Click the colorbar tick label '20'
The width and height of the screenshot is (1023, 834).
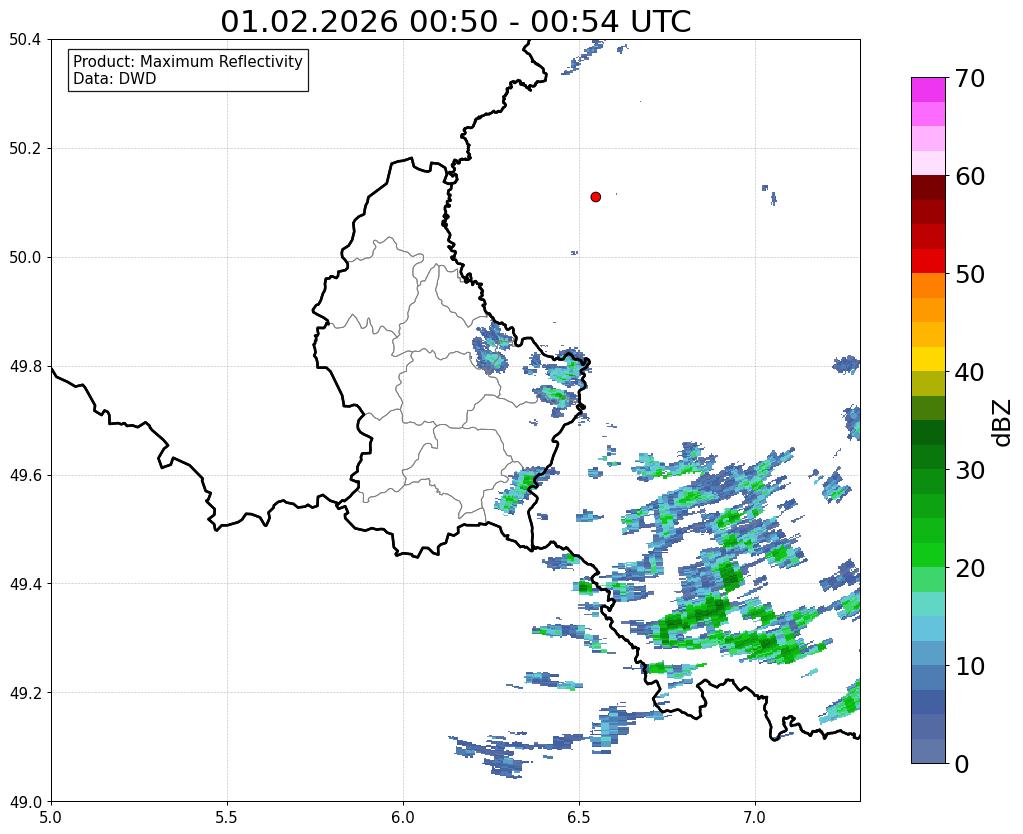969,568
